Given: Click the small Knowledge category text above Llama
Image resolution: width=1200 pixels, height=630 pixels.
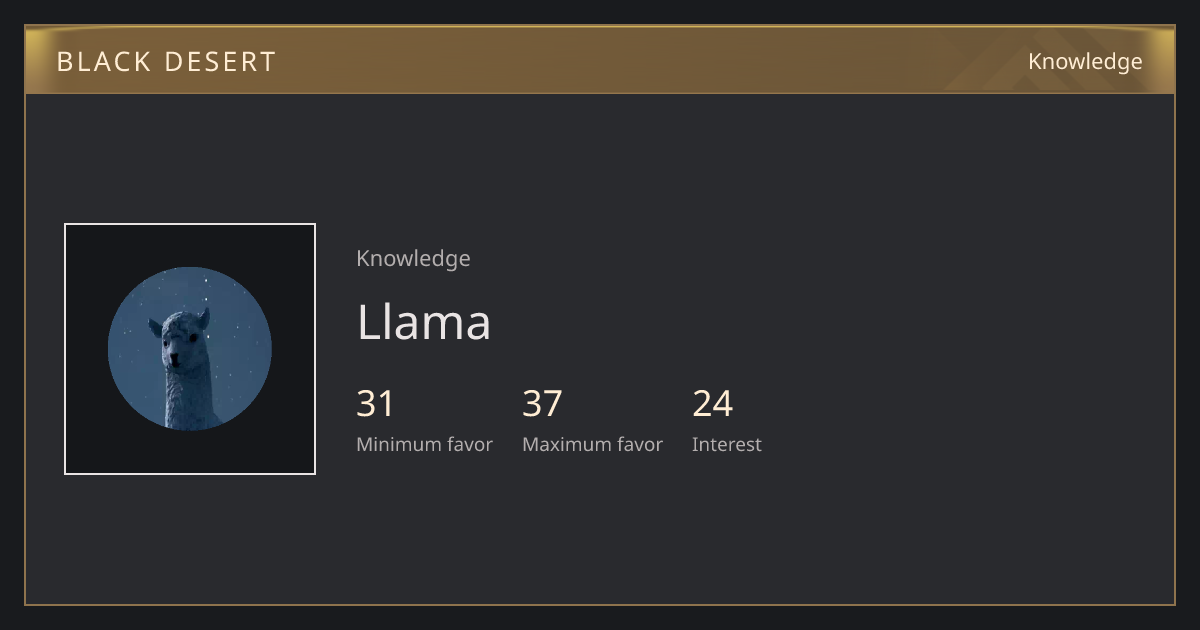Looking at the screenshot, I should click(413, 259).
